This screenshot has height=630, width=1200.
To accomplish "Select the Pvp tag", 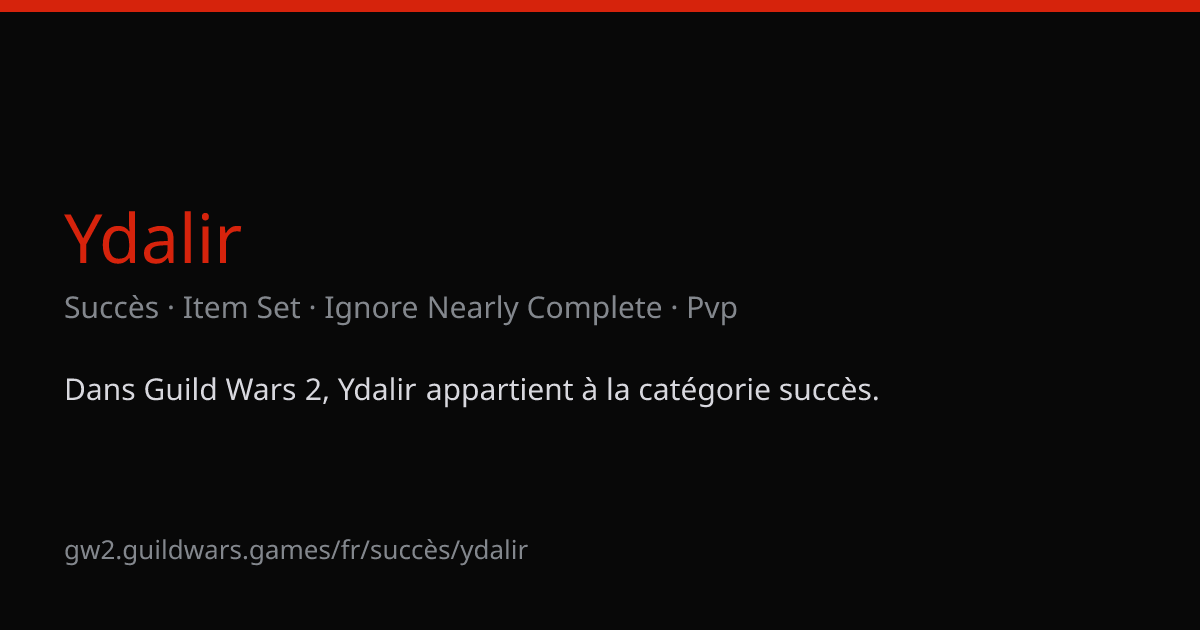I will pos(712,309).
